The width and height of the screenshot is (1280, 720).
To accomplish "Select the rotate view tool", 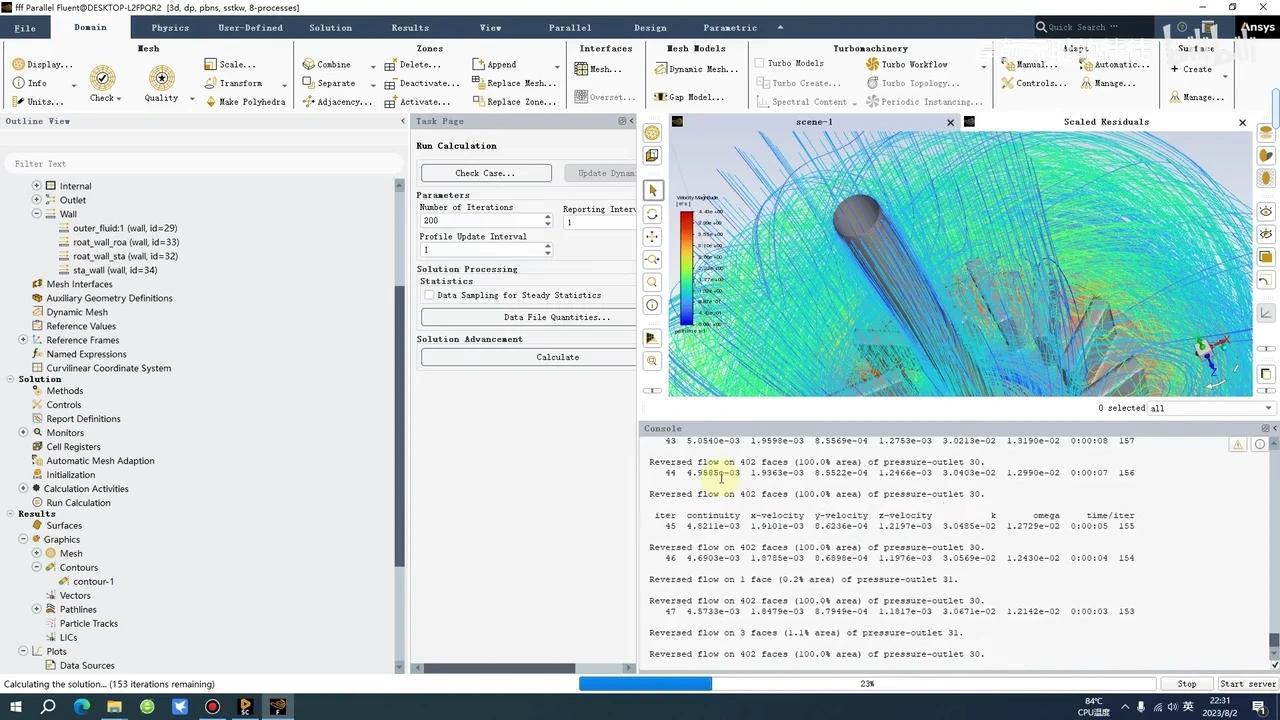I will [653, 214].
